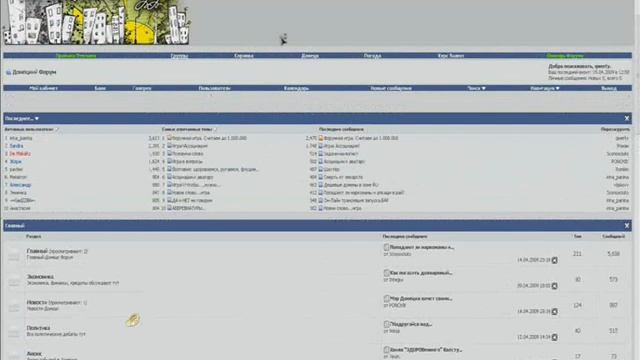Collapse the Последнее panel with its X button
This screenshot has height=360, width=640.
coord(627,118)
